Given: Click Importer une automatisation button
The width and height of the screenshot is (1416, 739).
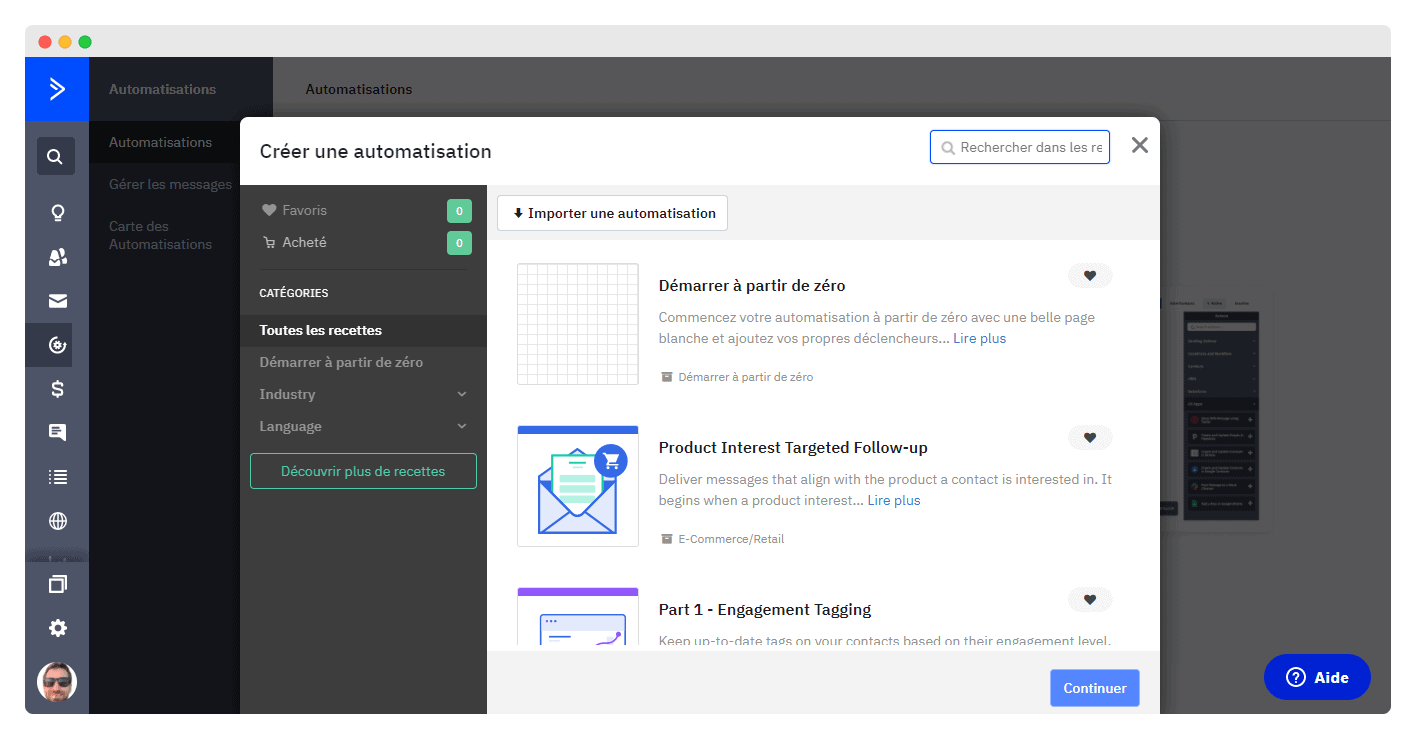Looking at the screenshot, I should (612, 213).
